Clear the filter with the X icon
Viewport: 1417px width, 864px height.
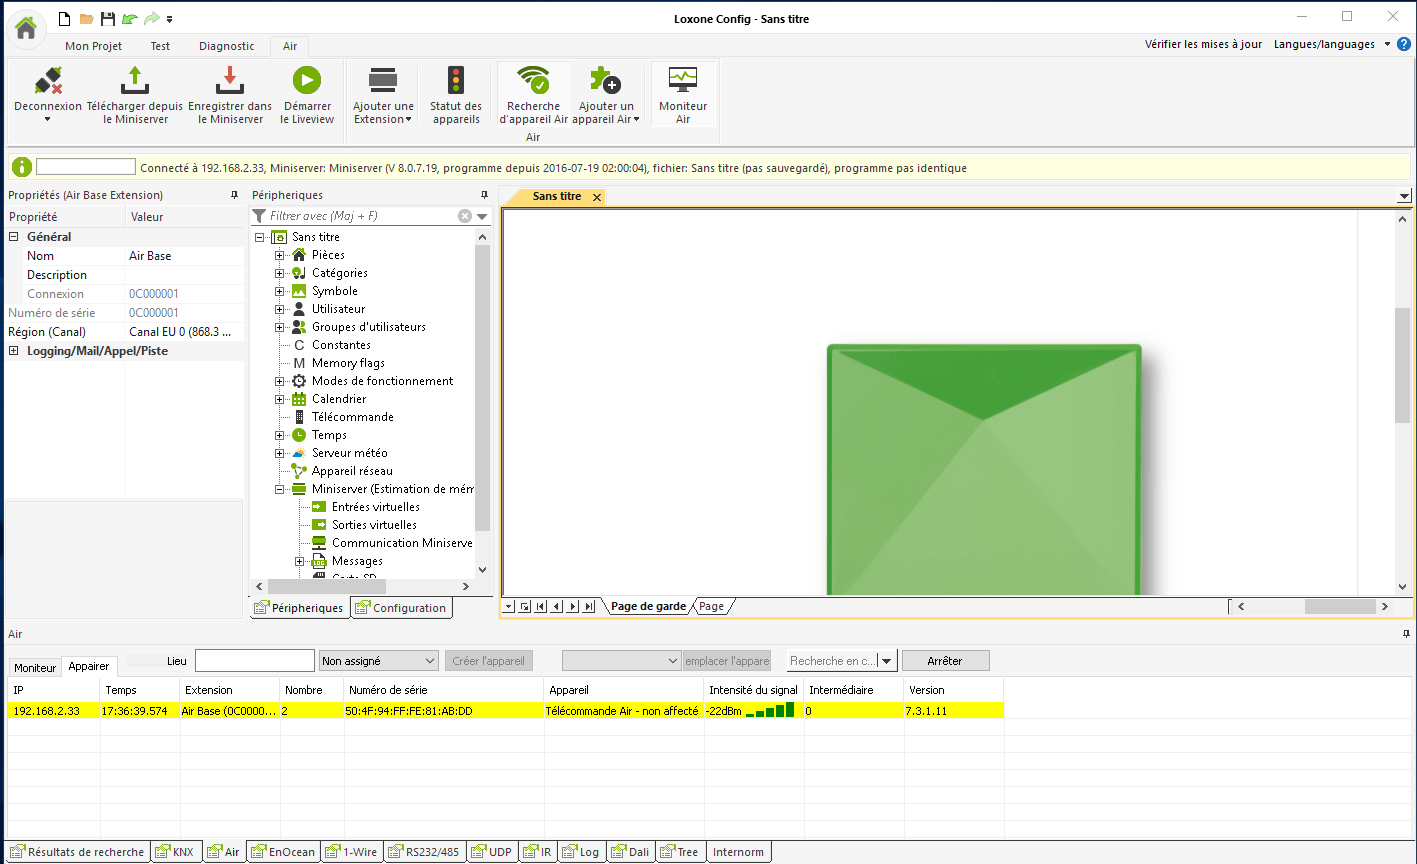(465, 216)
